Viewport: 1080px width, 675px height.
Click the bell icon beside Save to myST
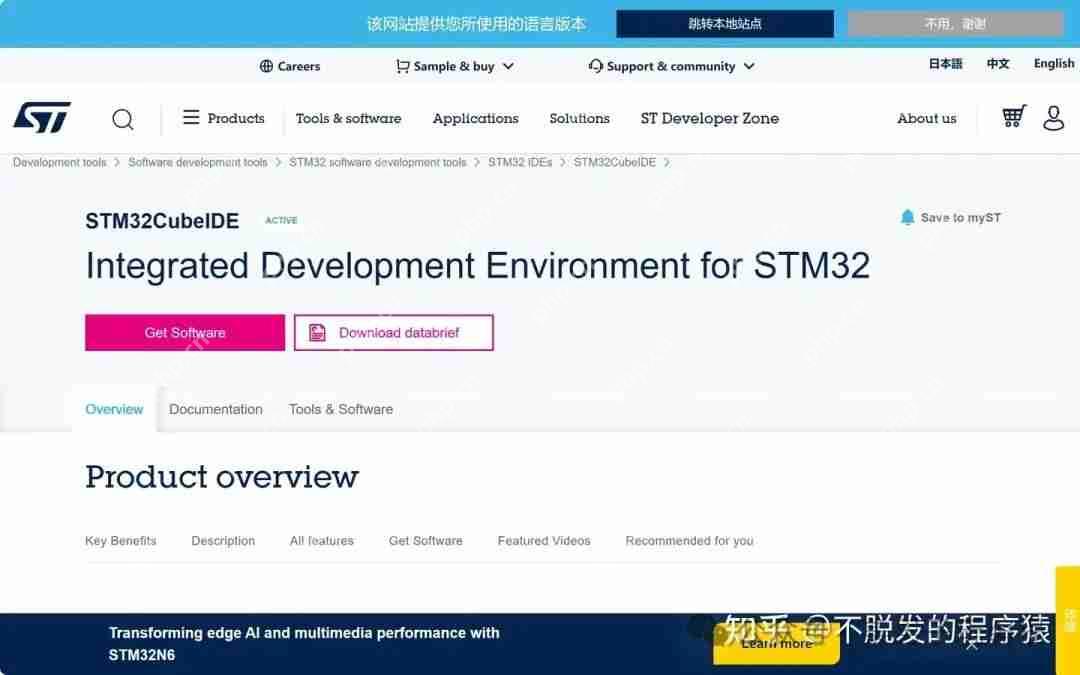click(907, 217)
